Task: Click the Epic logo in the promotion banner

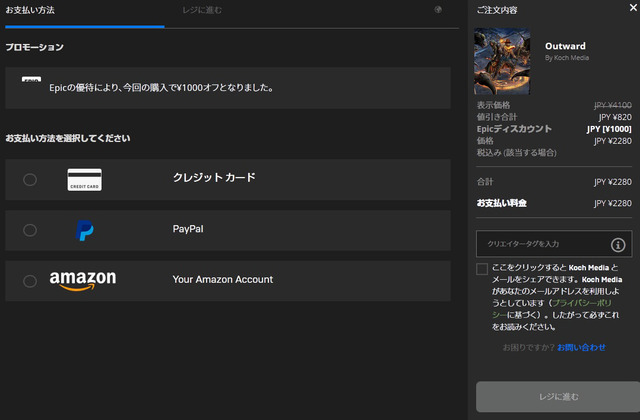Action: [x=32, y=82]
